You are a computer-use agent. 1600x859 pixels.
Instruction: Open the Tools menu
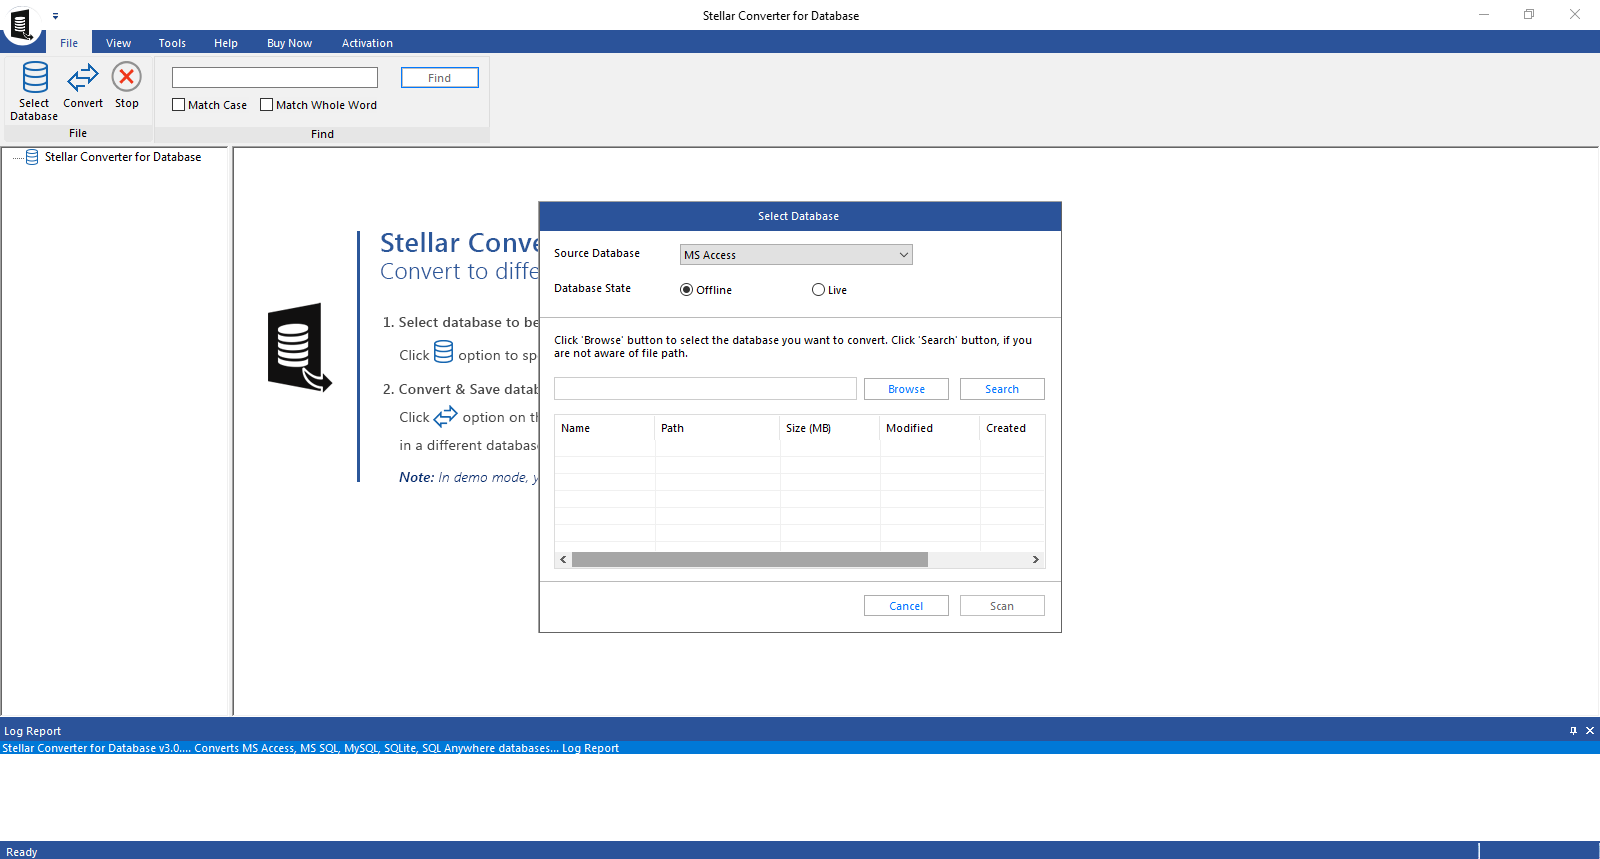click(172, 43)
